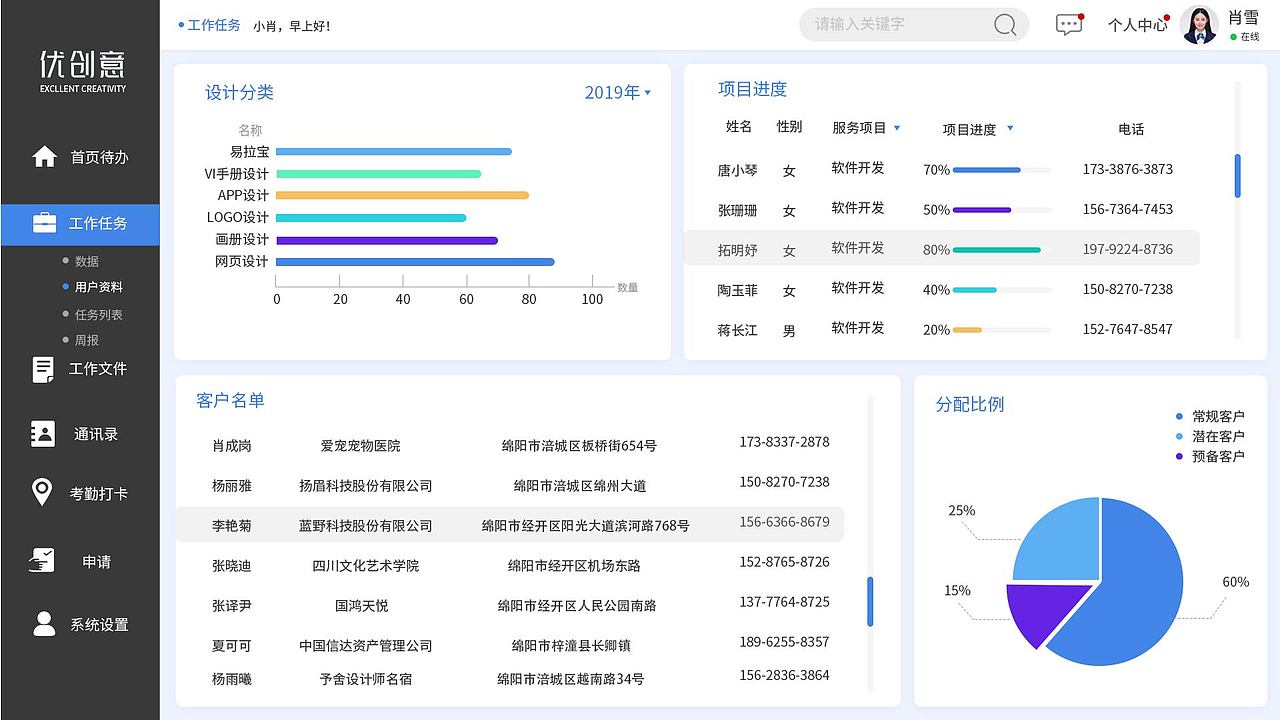
Task: Click the 网页设计 bar in chart
Action: [415, 262]
